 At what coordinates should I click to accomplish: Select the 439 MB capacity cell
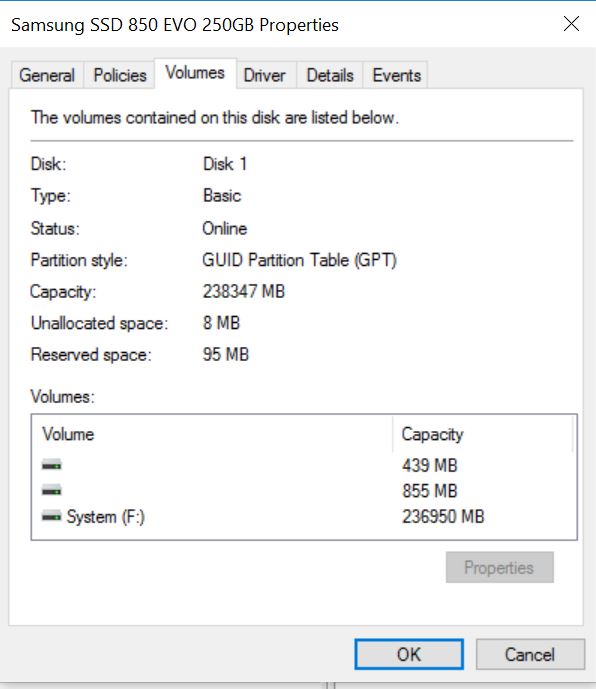(429, 465)
